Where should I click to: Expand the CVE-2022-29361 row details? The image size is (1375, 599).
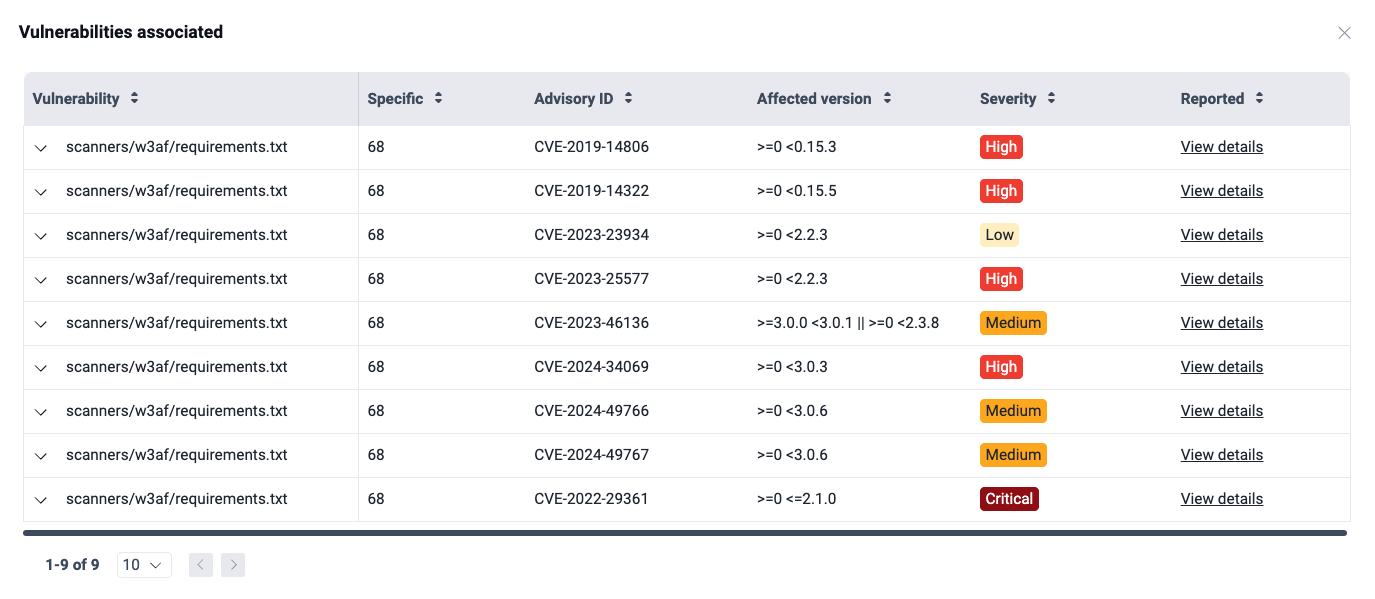(40, 498)
